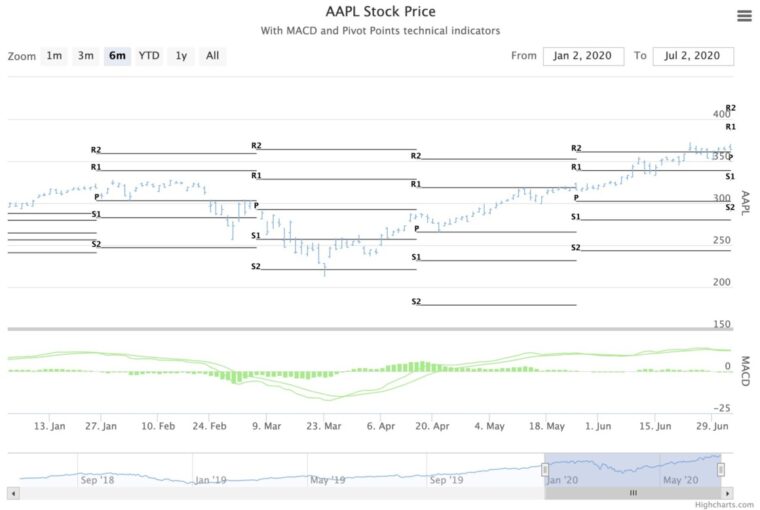
Task: Select the 1m zoom range
Action: (54, 56)
